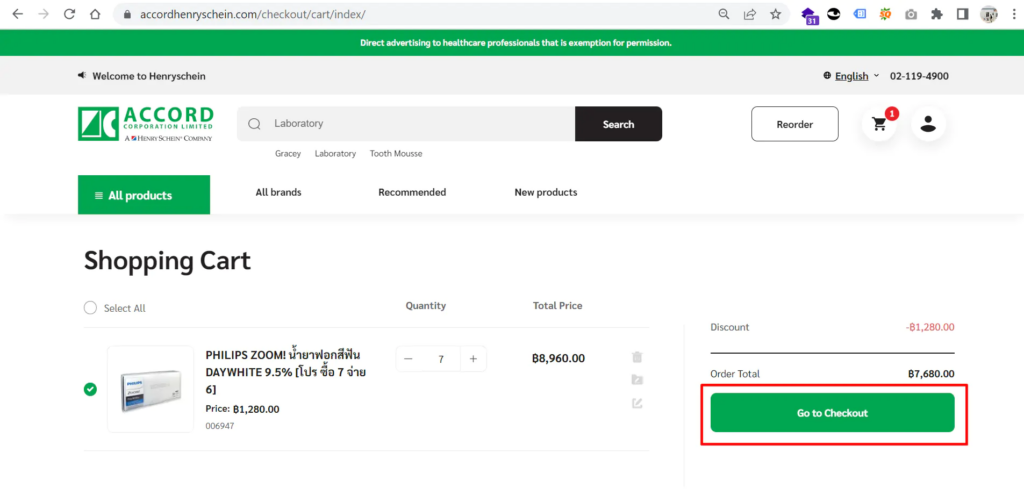Open the Chrome extensions puzzle icon
1024x502 pixels.
click(936, 14)
